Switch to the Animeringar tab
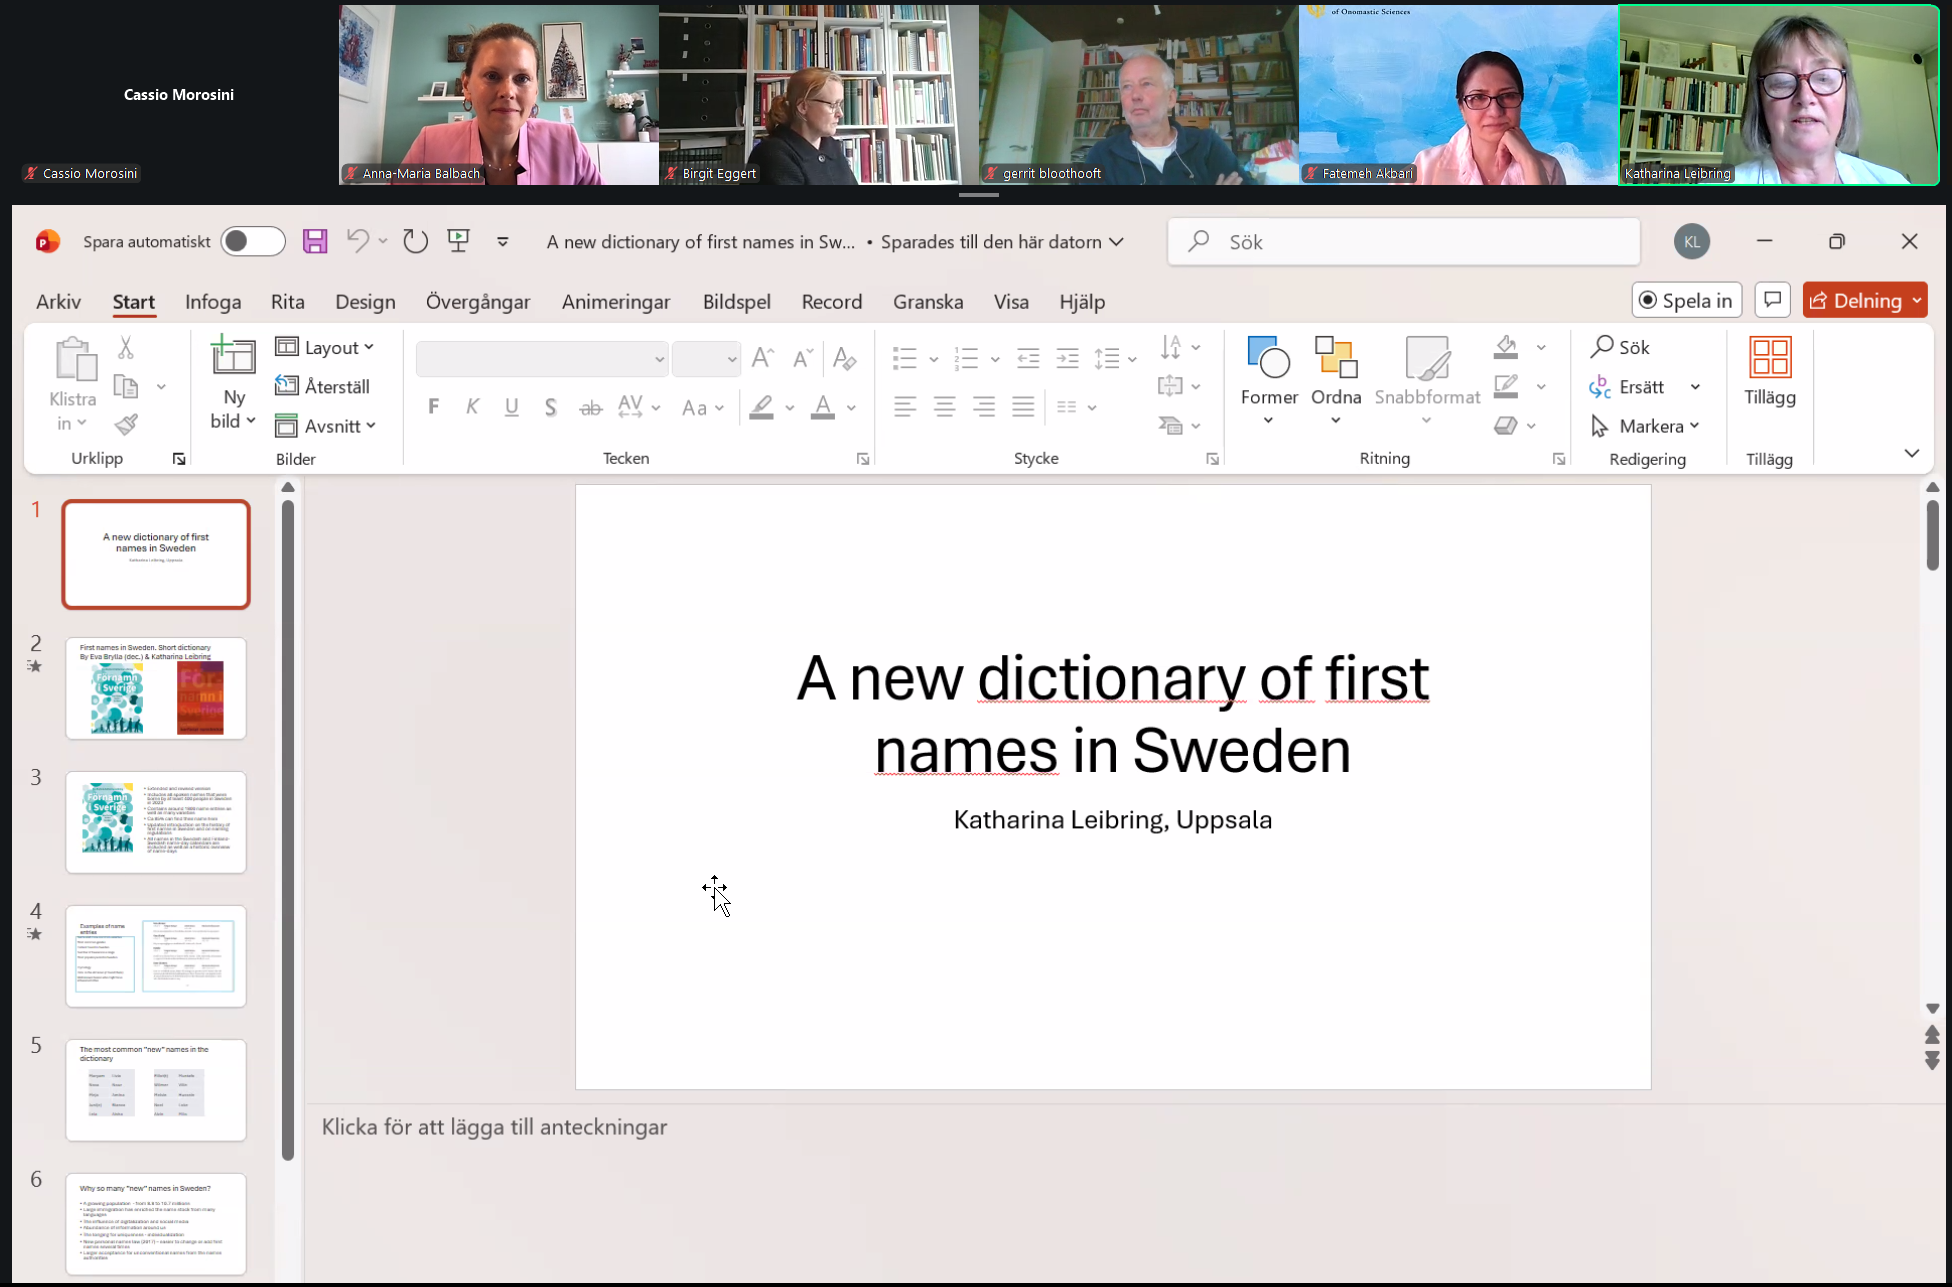 click(x=616, y=301)
